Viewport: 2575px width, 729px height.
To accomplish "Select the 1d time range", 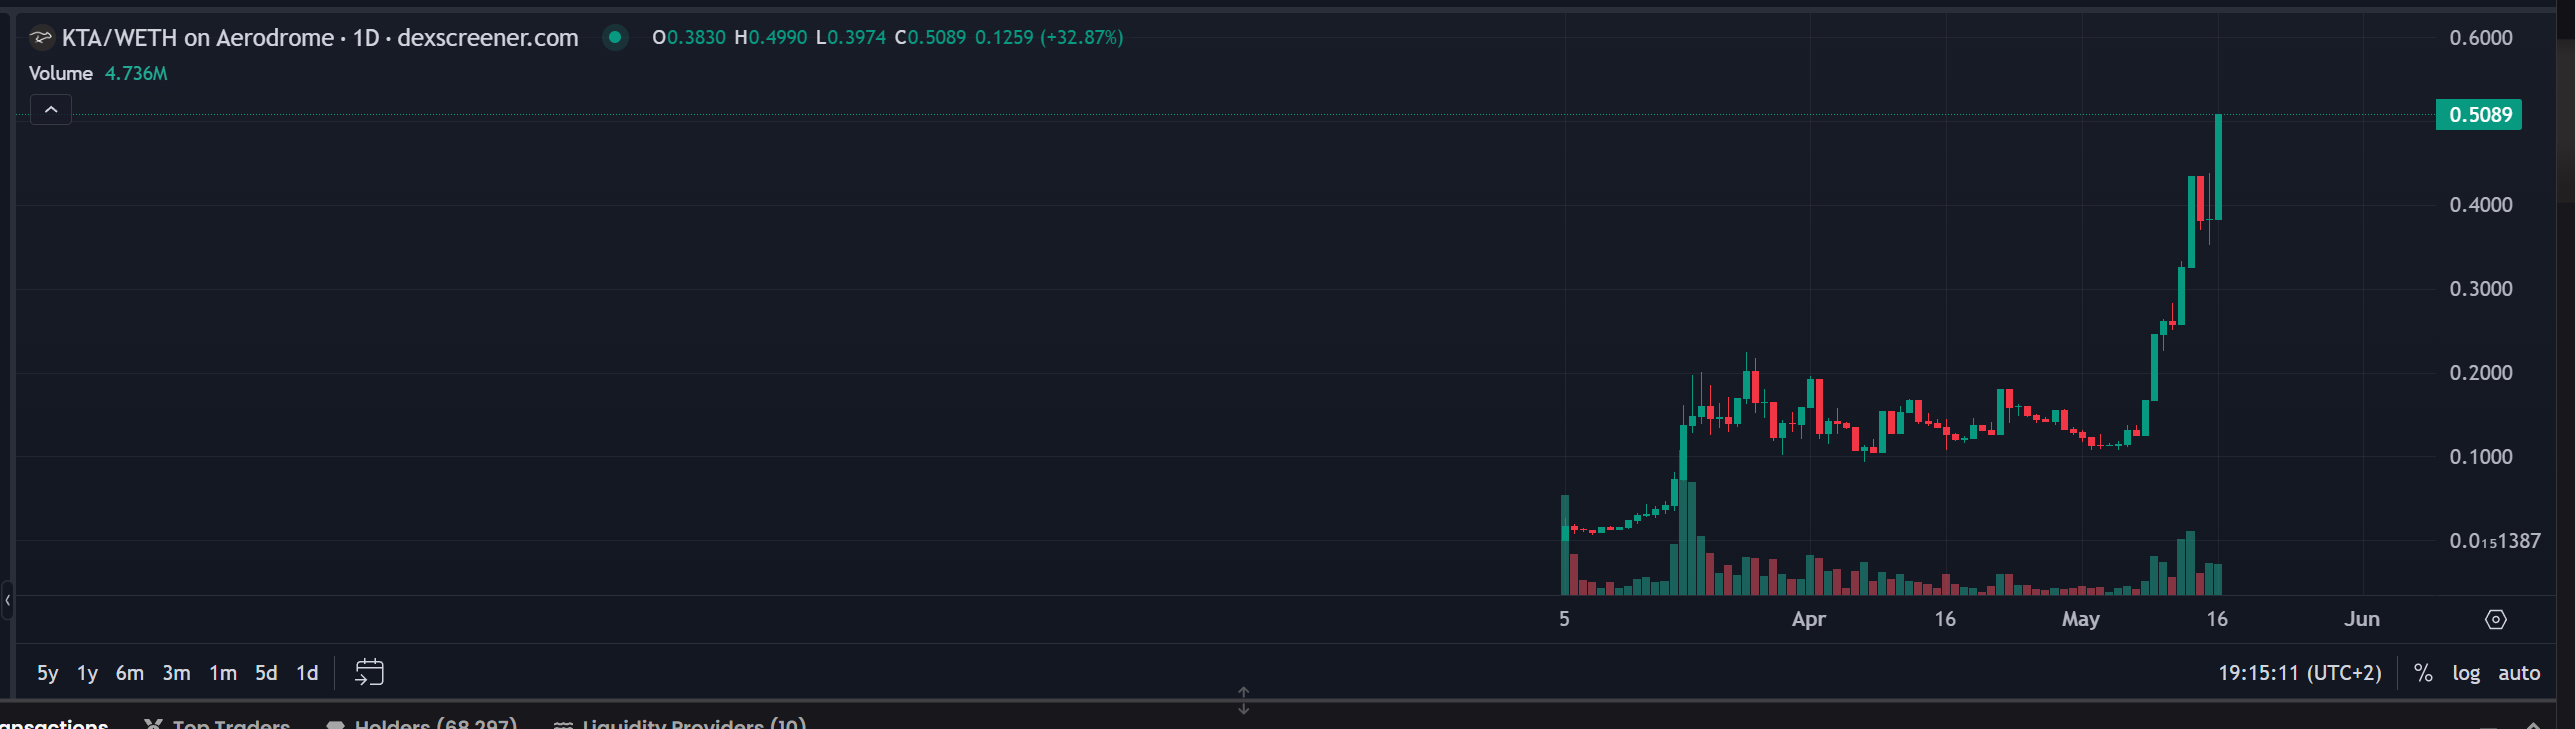I will [307, 673].
